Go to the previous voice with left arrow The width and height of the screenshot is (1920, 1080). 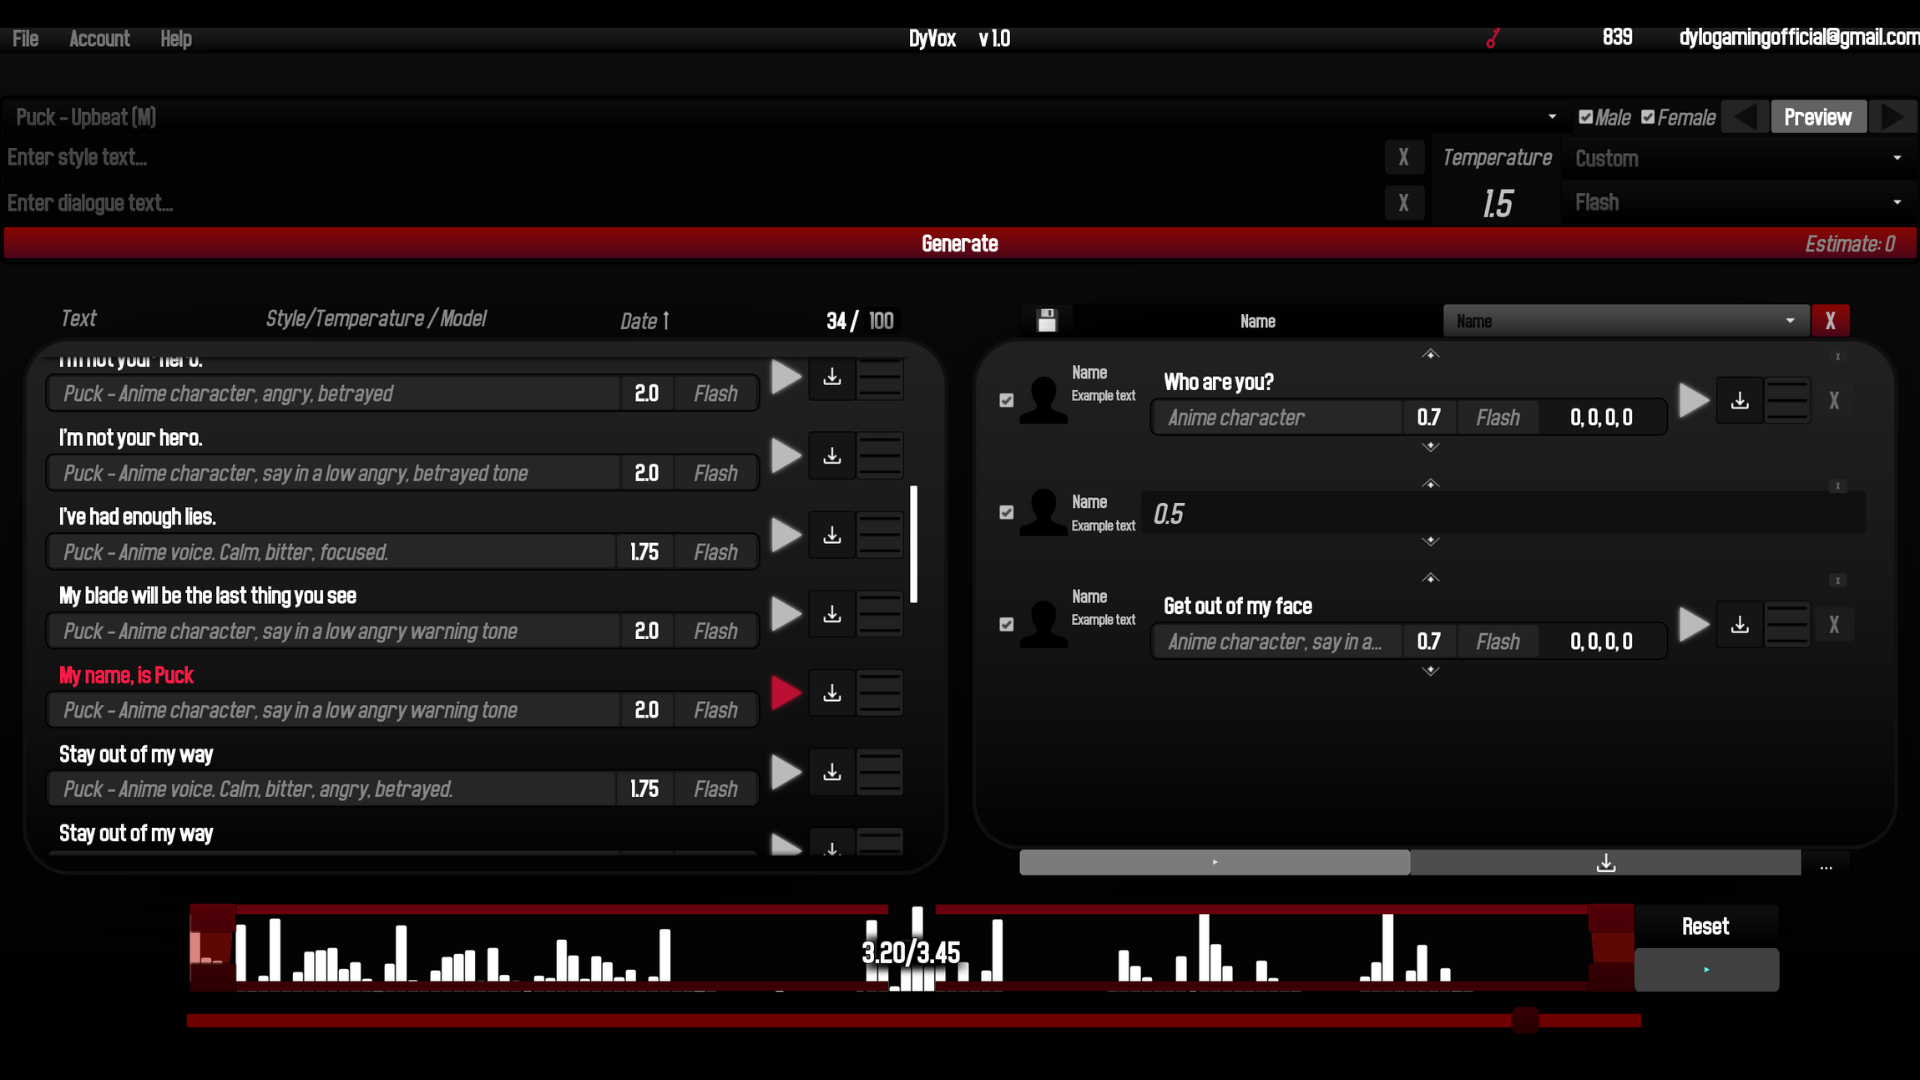tap(1745, 117)
